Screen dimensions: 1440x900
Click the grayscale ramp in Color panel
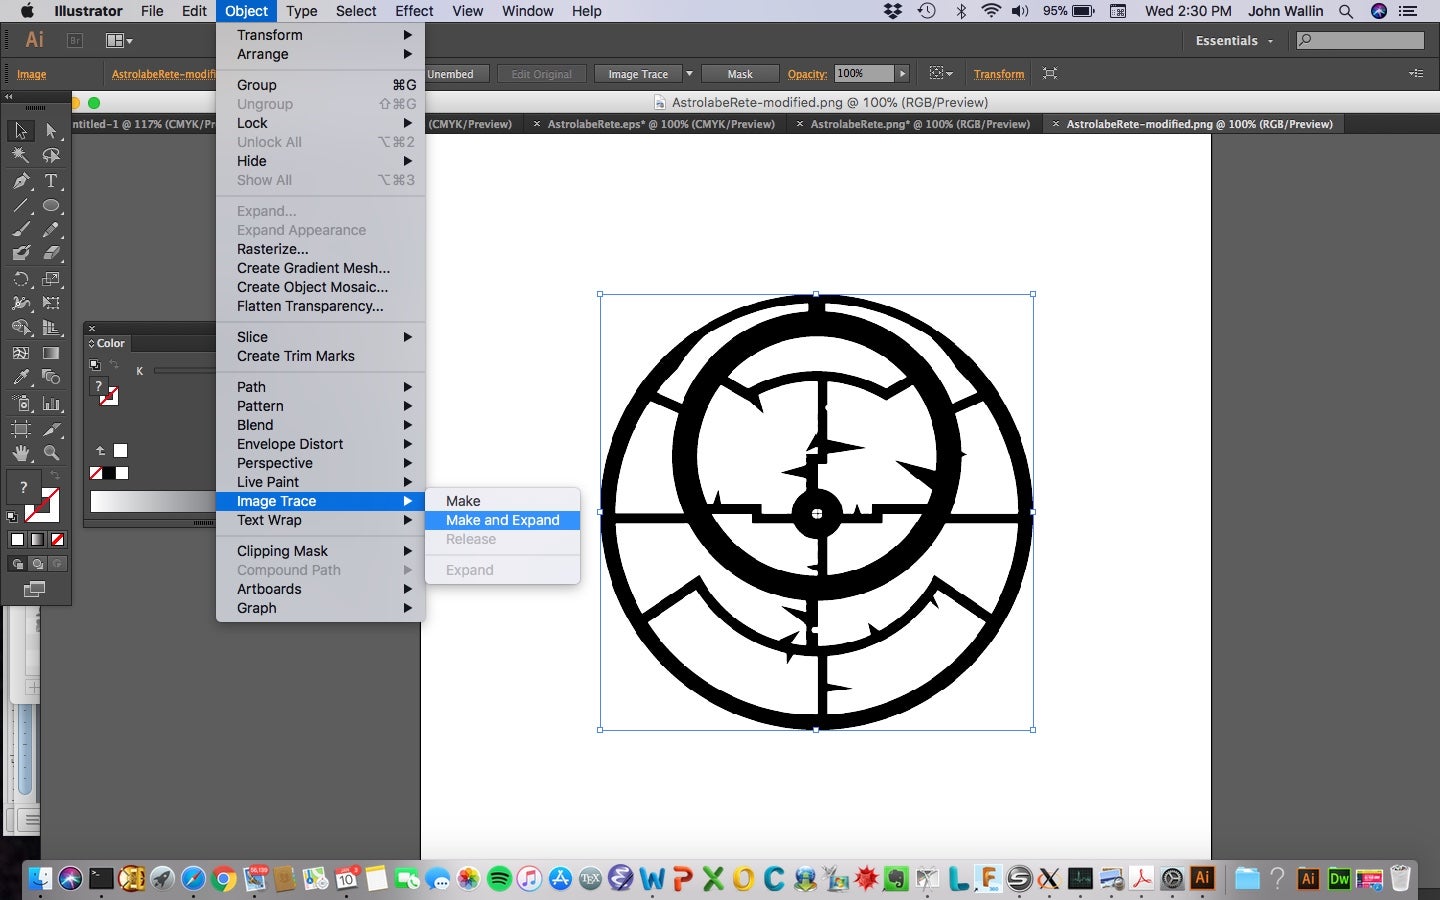coord(152,502)
